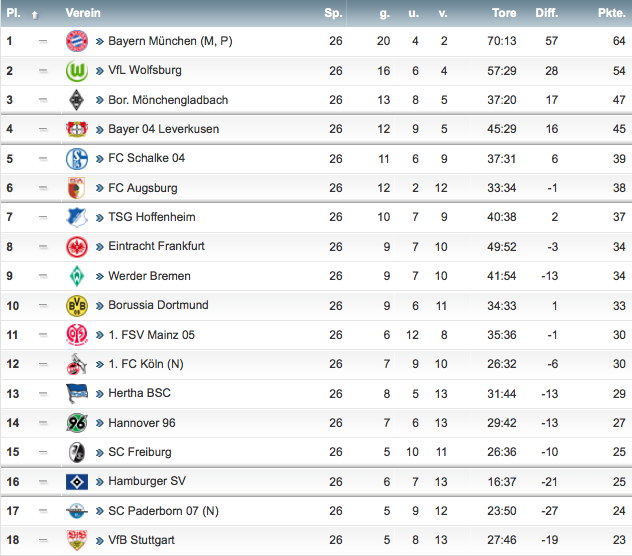This screenshot has width=632, height=556.
Task: Sort standings by the Tore column header
Action: click(504, 13)
